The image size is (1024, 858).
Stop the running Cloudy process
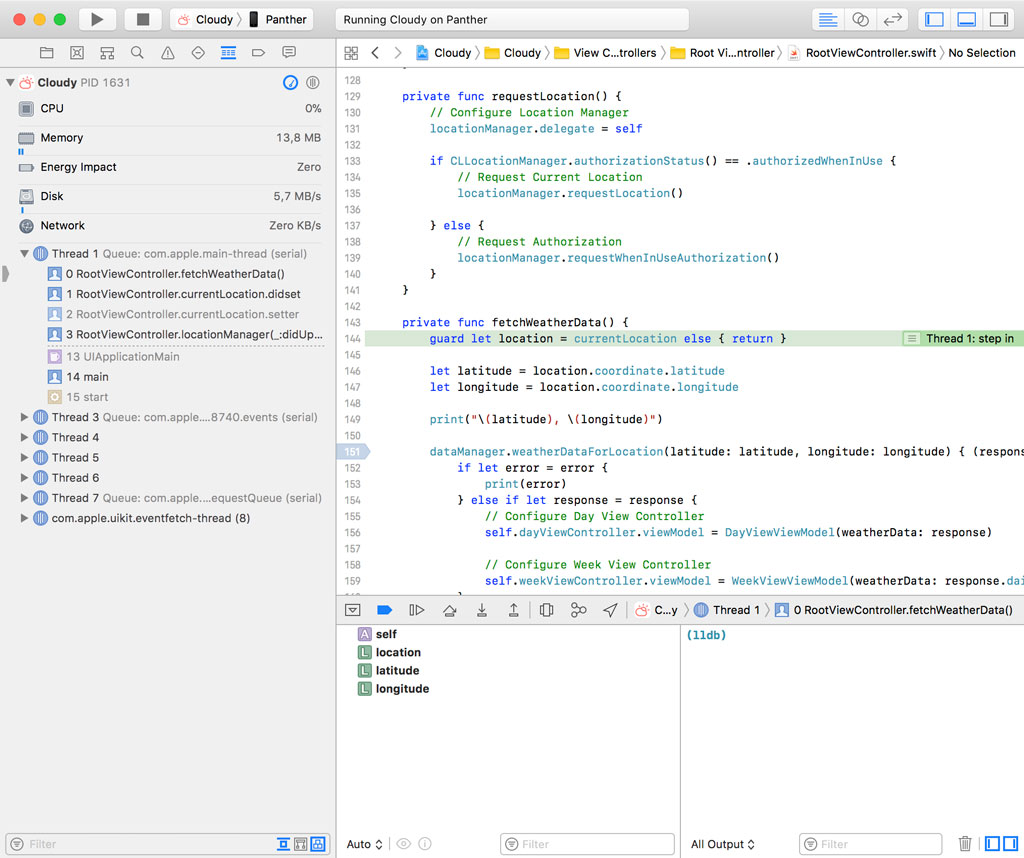[x=137, y=18]
